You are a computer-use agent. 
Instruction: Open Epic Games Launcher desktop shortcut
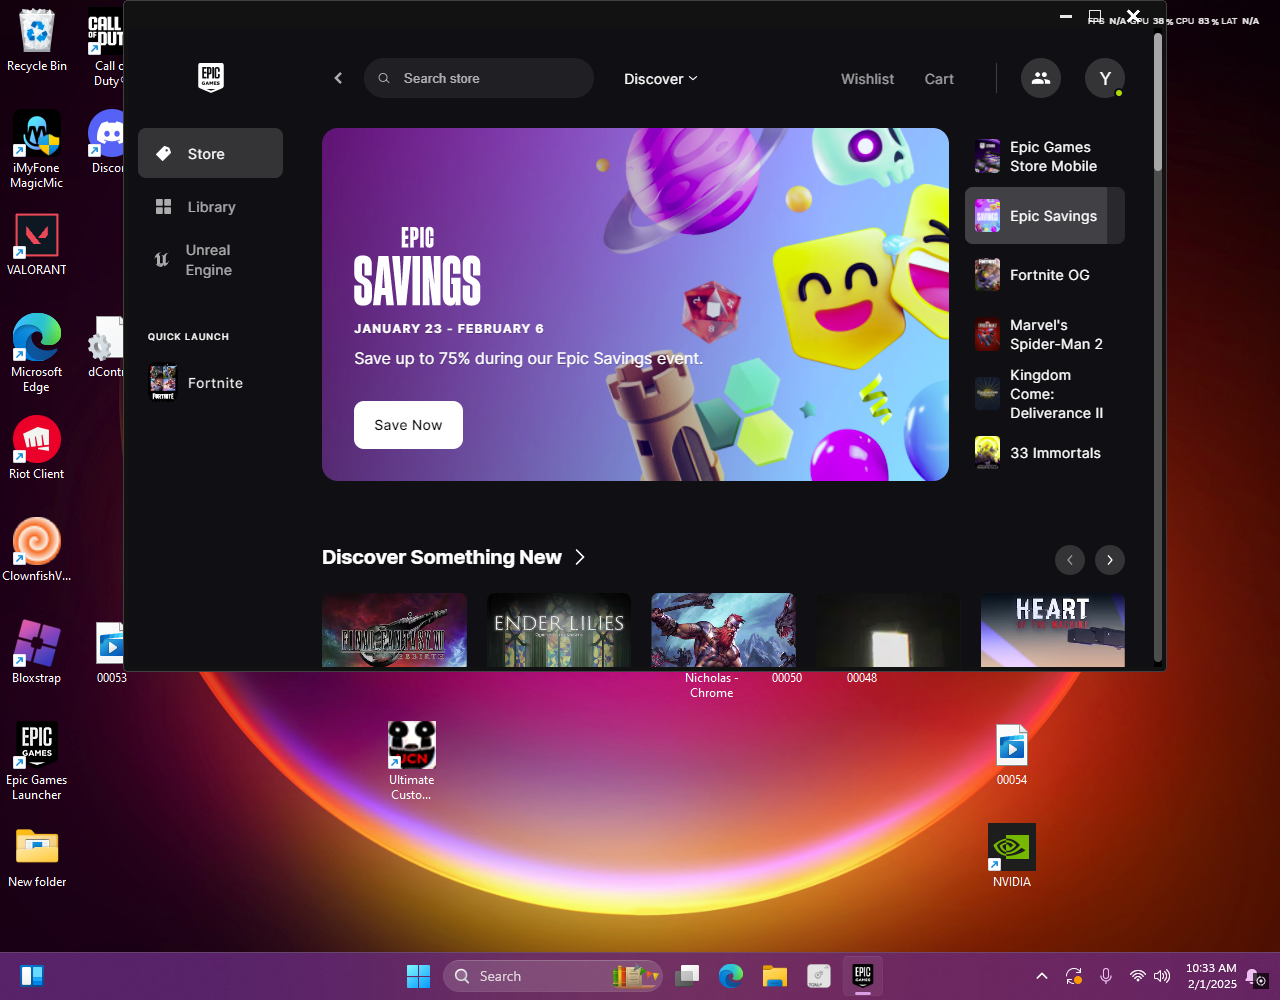point(37,762)
